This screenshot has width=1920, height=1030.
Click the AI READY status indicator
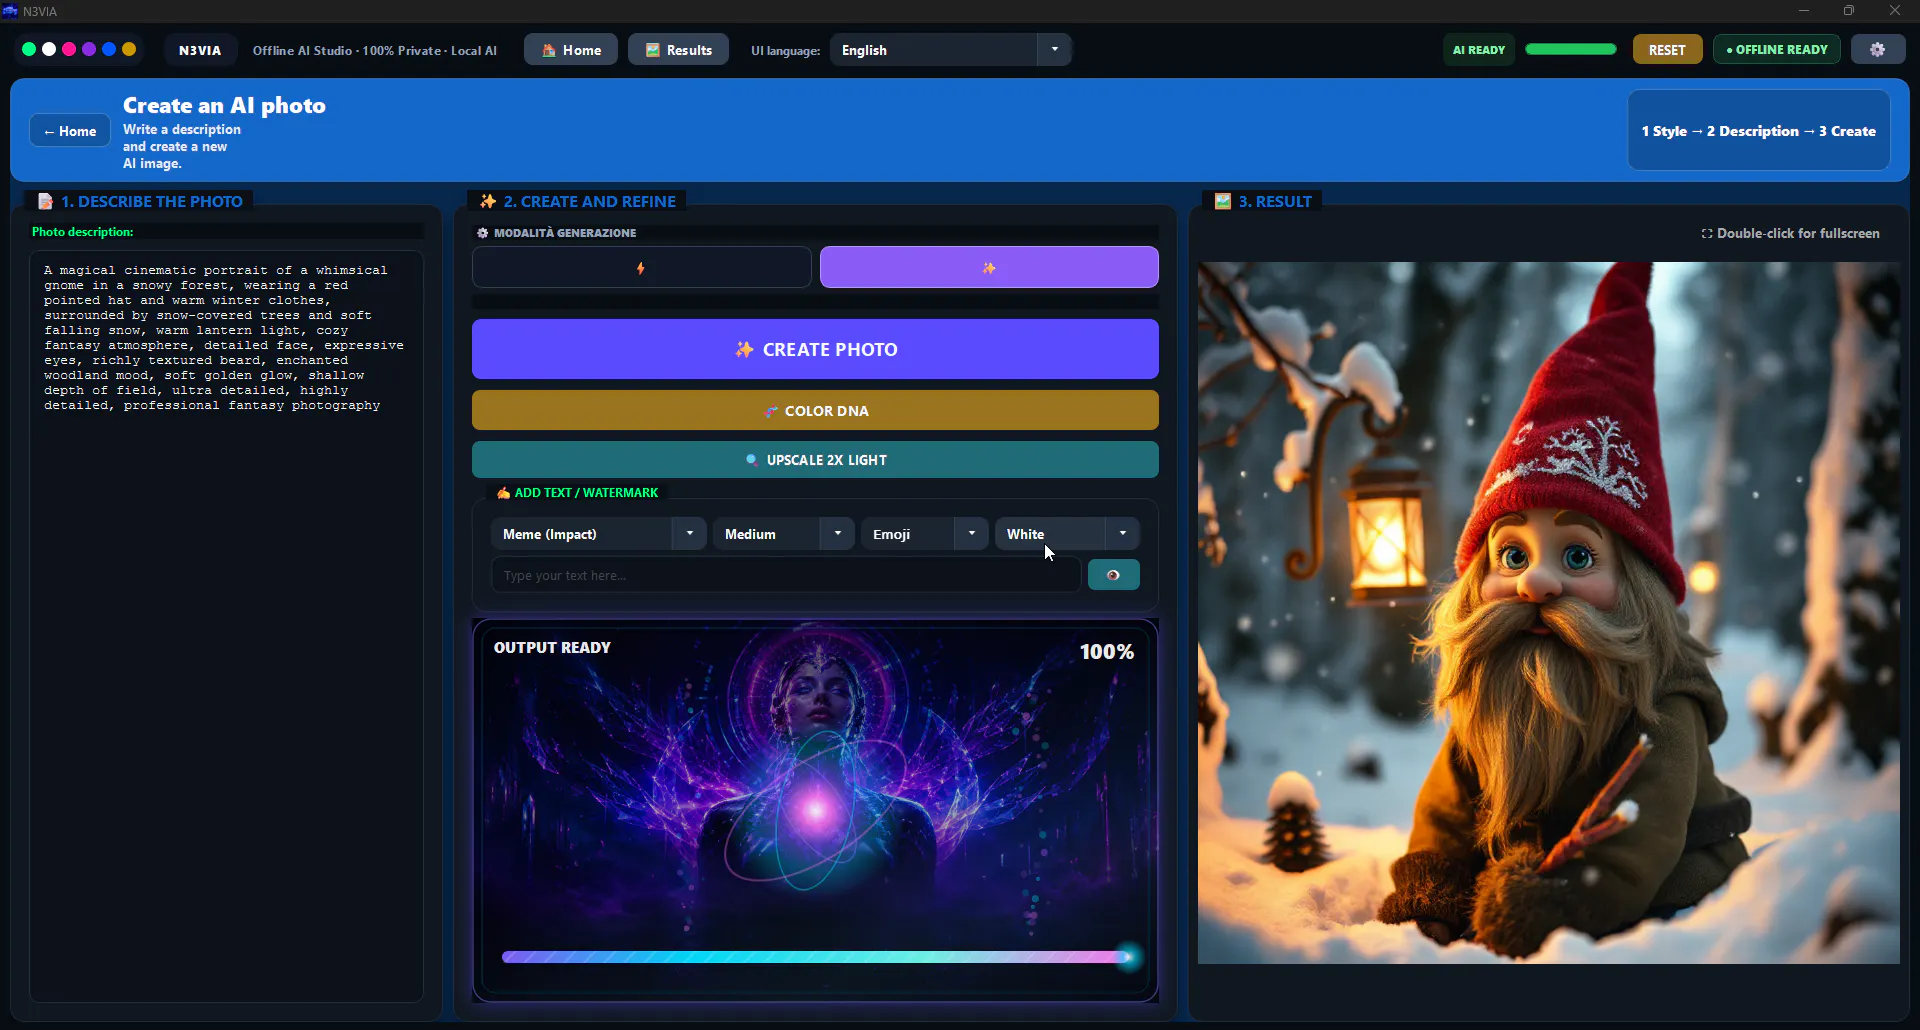coord(1478,50)
